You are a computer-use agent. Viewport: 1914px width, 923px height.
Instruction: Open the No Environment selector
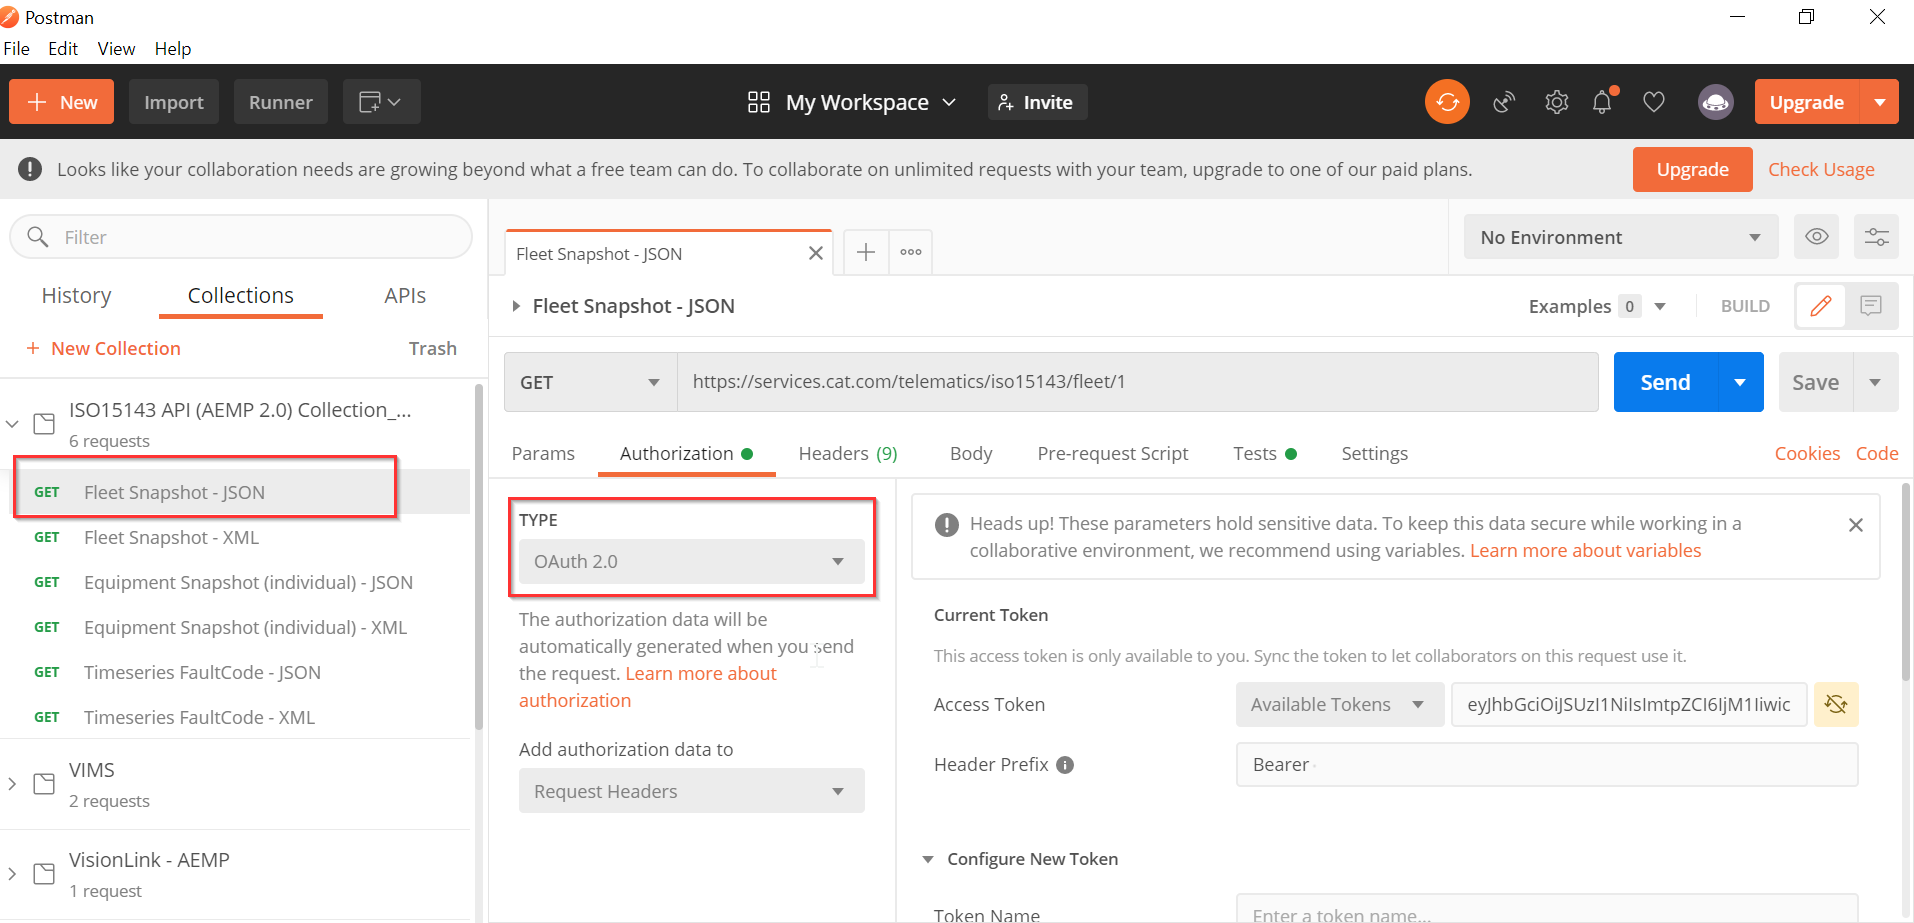1621,237
